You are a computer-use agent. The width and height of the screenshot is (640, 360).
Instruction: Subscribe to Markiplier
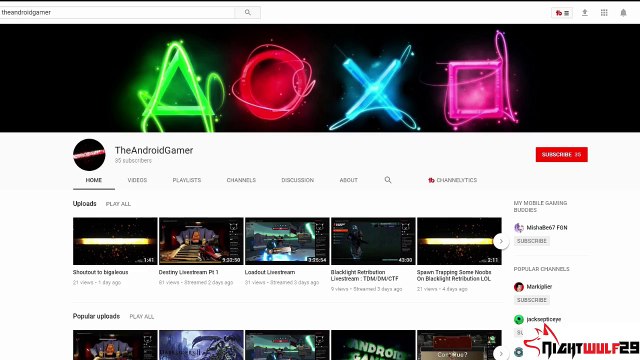[x=531, y=300]
